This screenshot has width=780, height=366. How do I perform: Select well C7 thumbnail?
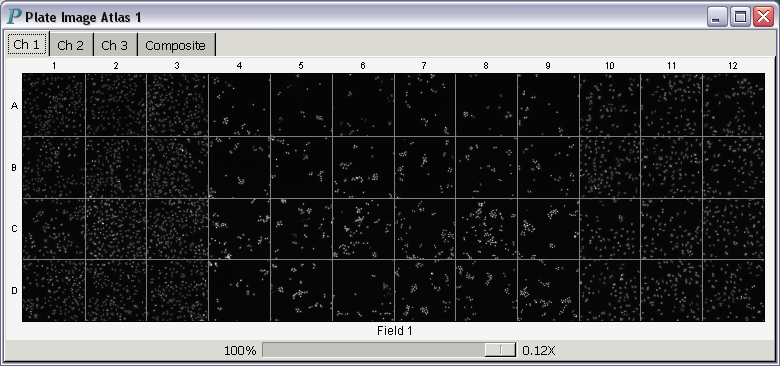[x=425, y=229]
